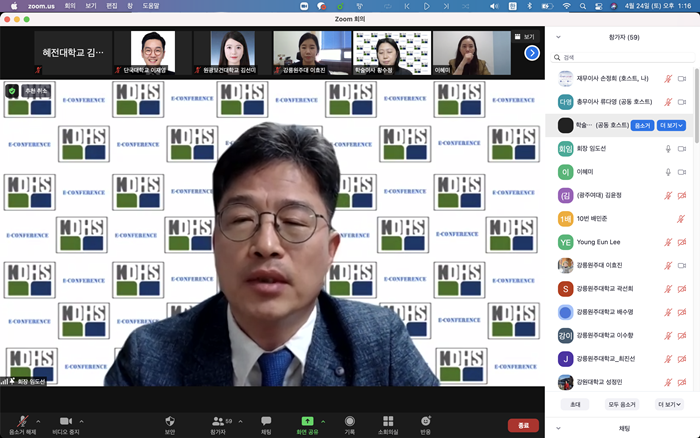
Task: End meeting with red 종료 button
Action: pos(523,425)
